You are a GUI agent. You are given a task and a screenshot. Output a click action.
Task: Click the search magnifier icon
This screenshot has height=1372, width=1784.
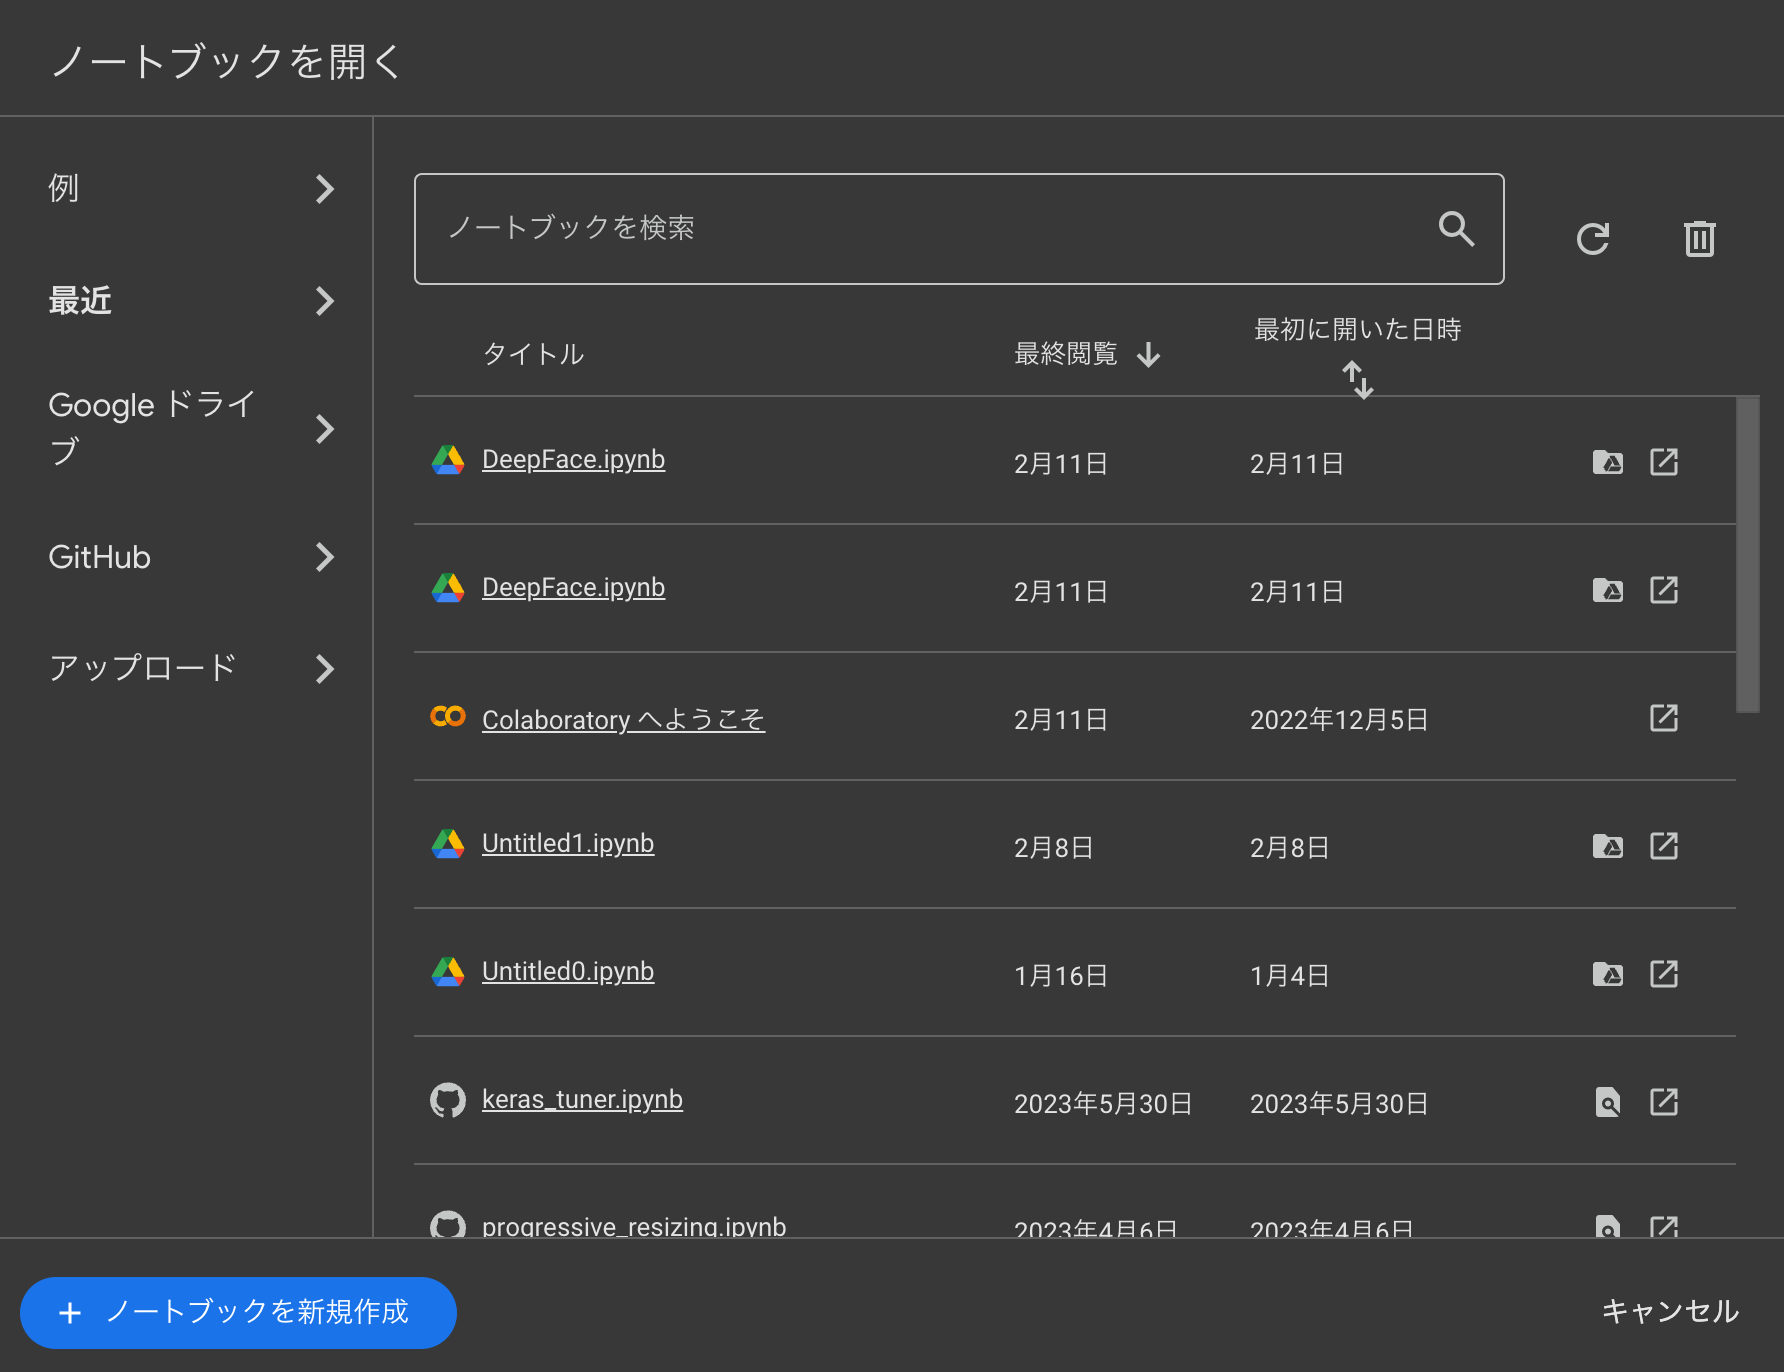pyautogui.click(x=1457, y=229)
